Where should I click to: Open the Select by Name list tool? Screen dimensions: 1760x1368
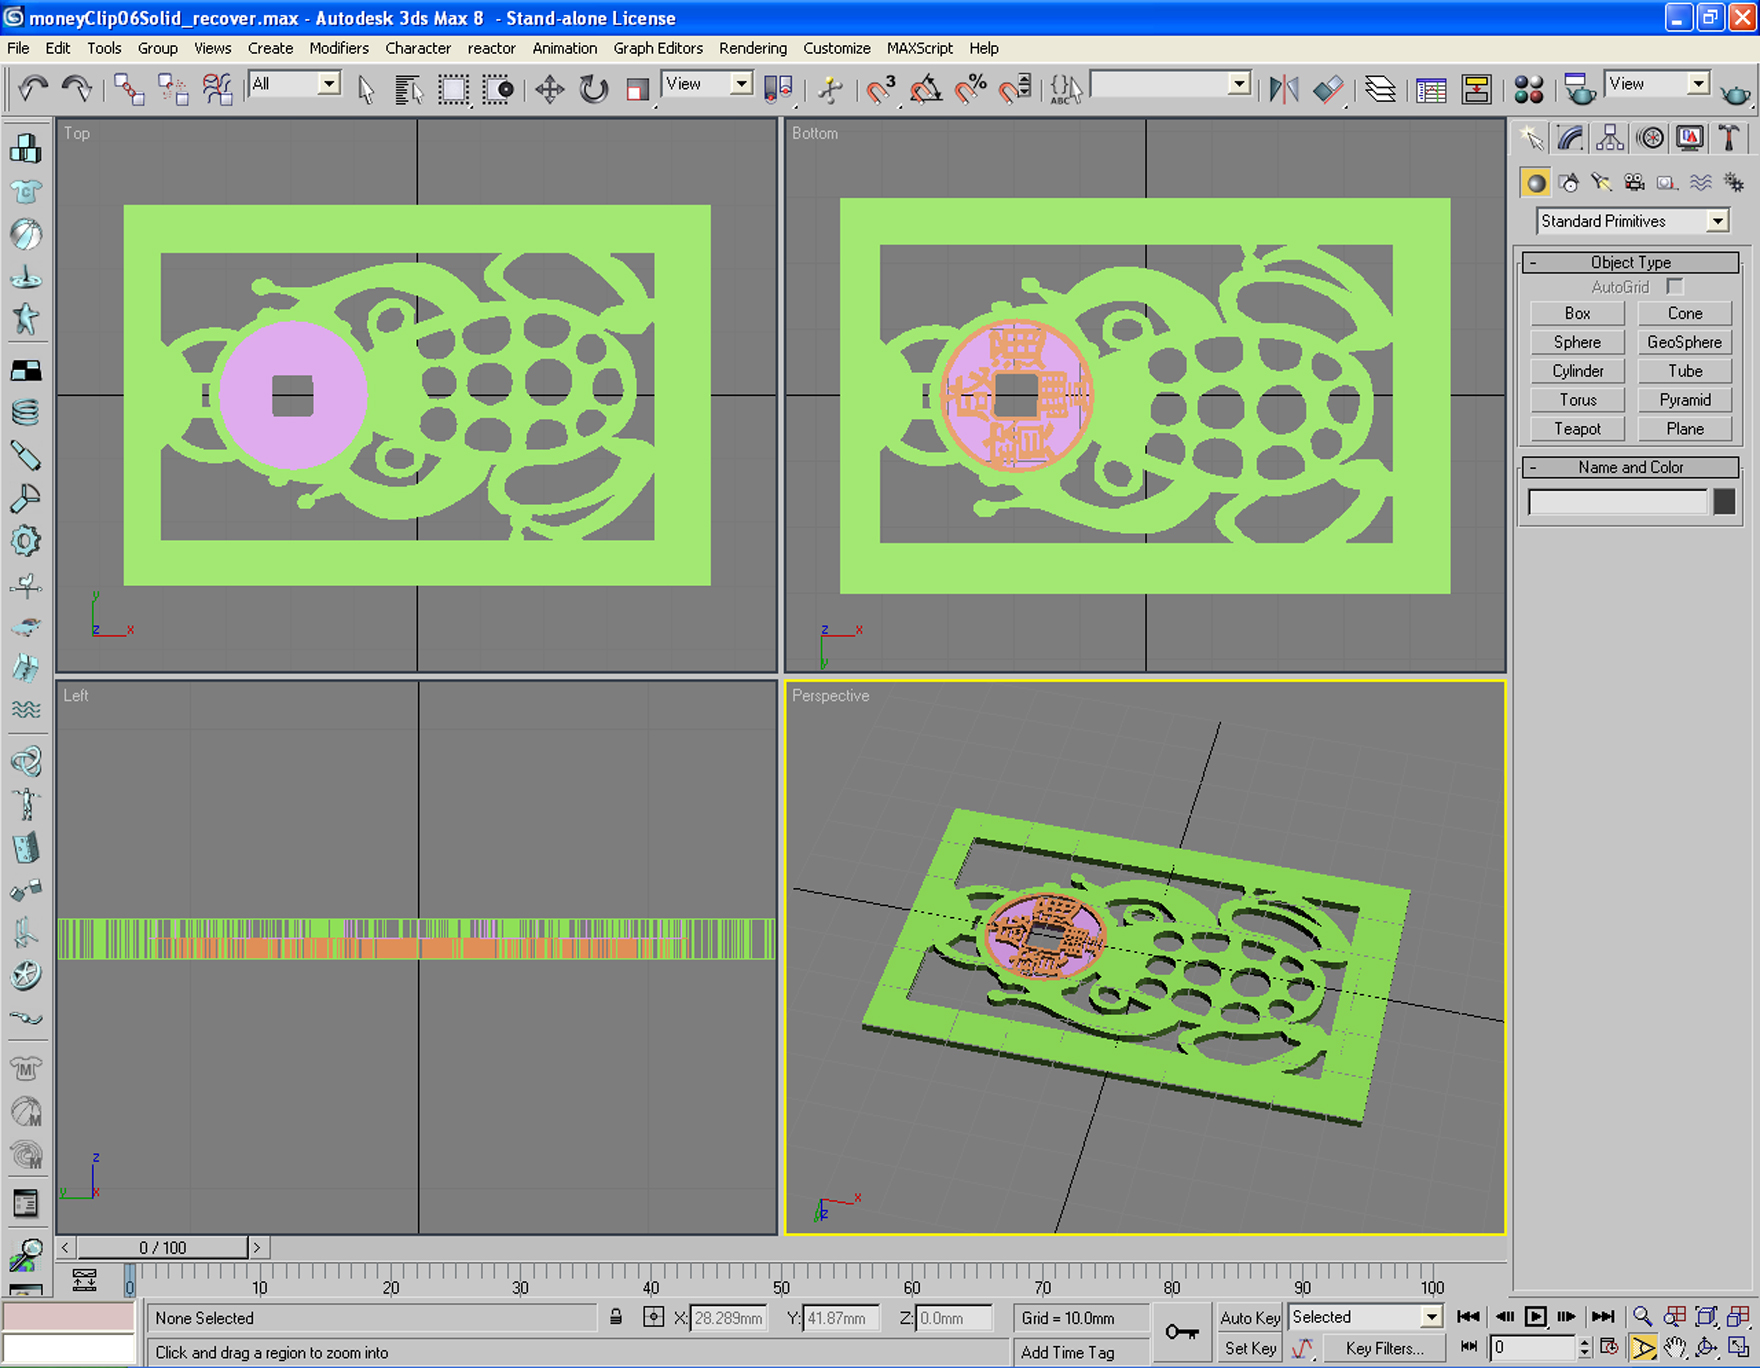pyautogui.click(x=408, y=90)
